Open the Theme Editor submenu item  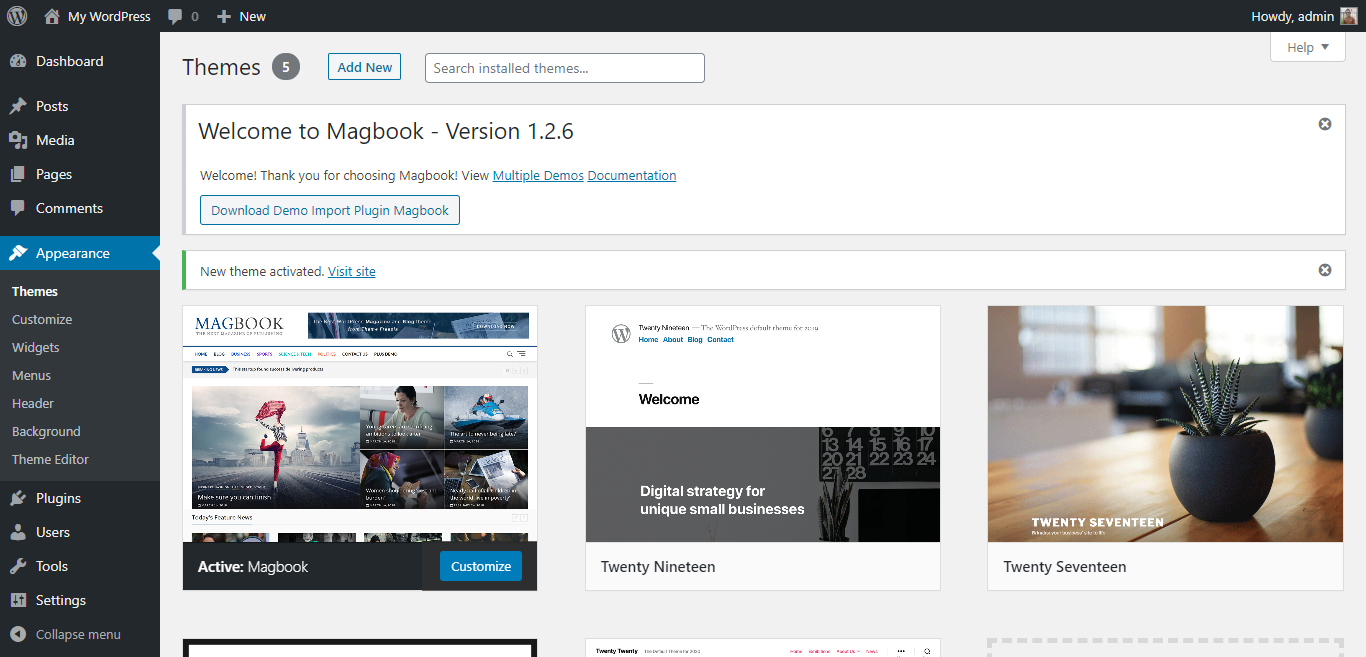pyautogui.click(x=50, y=459)
